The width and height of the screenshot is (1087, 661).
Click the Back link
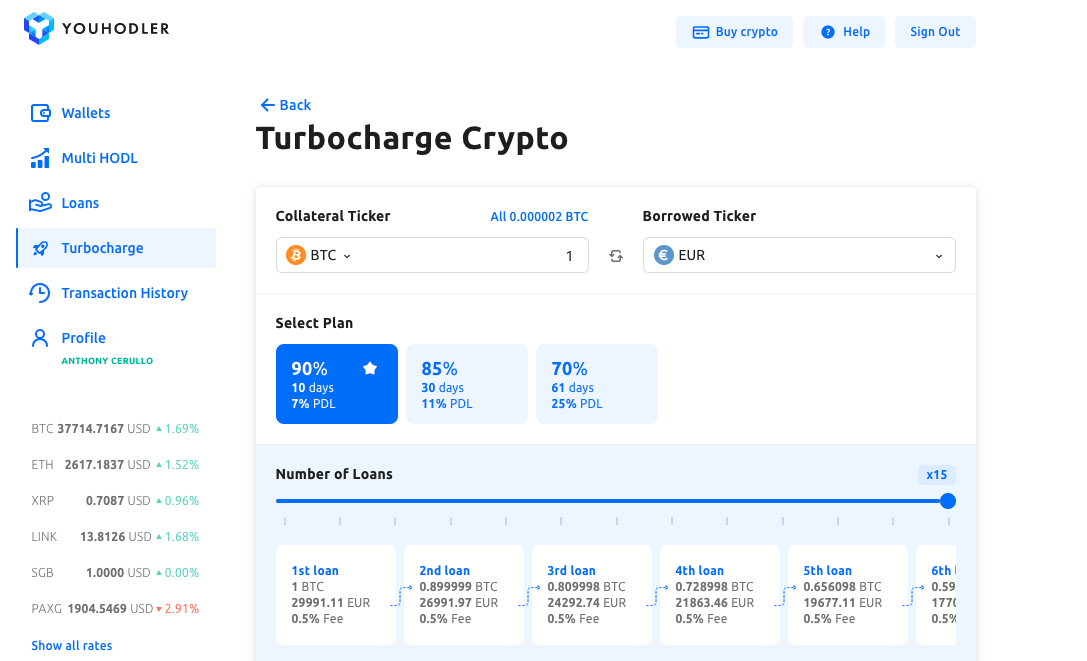pyautogui.click(x=286, y=105)
